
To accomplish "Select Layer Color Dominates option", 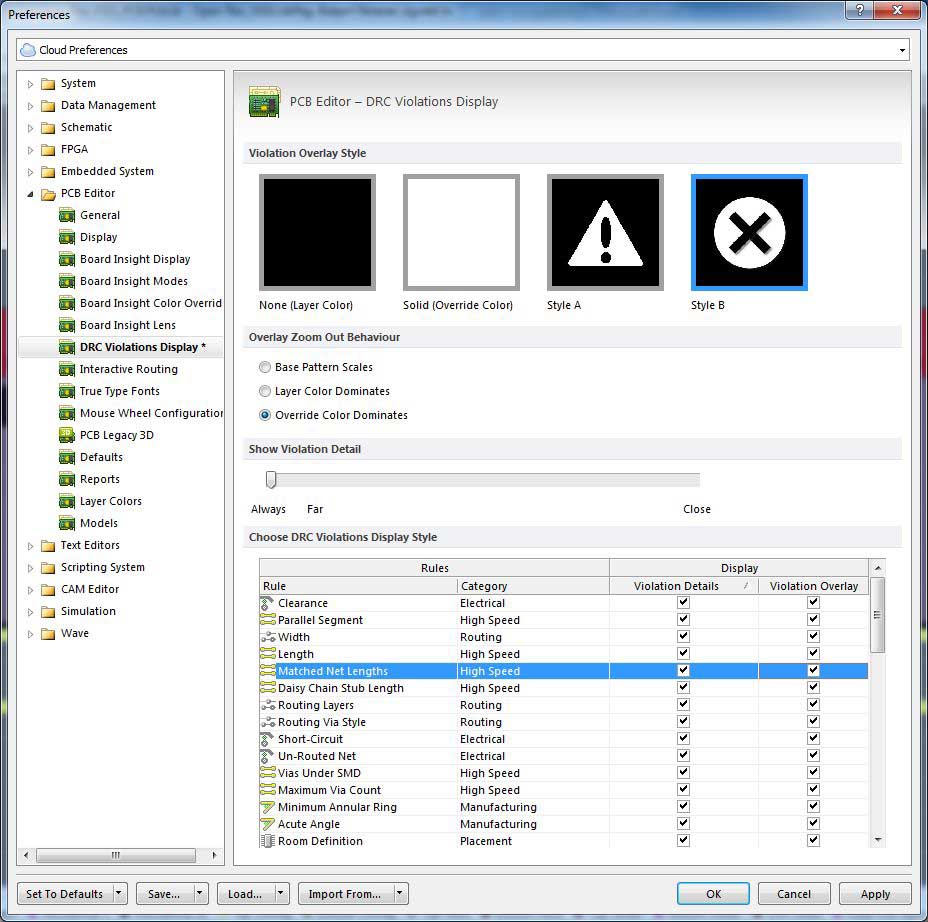I will tap(265, 391).
